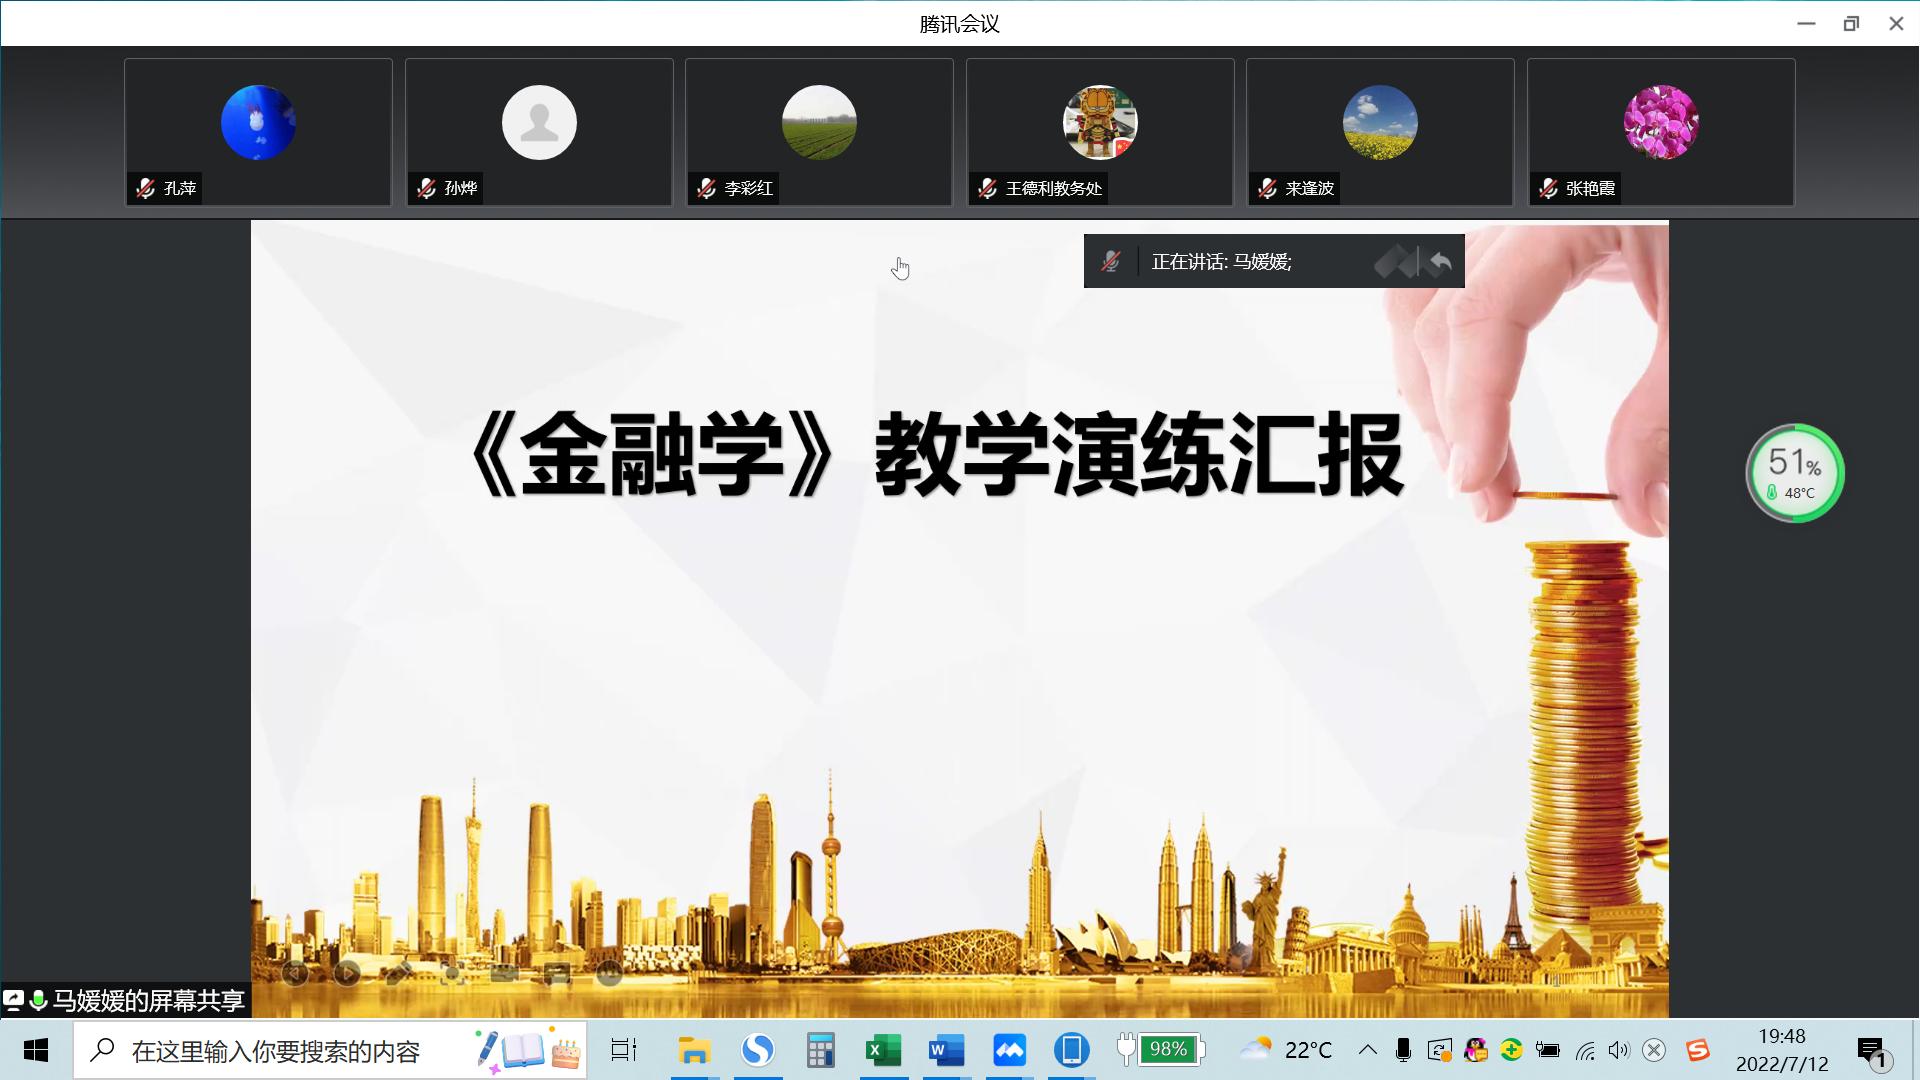
Task: Click 正在讲话: 马媛媛 speaker label
Action: [1221, 262]
